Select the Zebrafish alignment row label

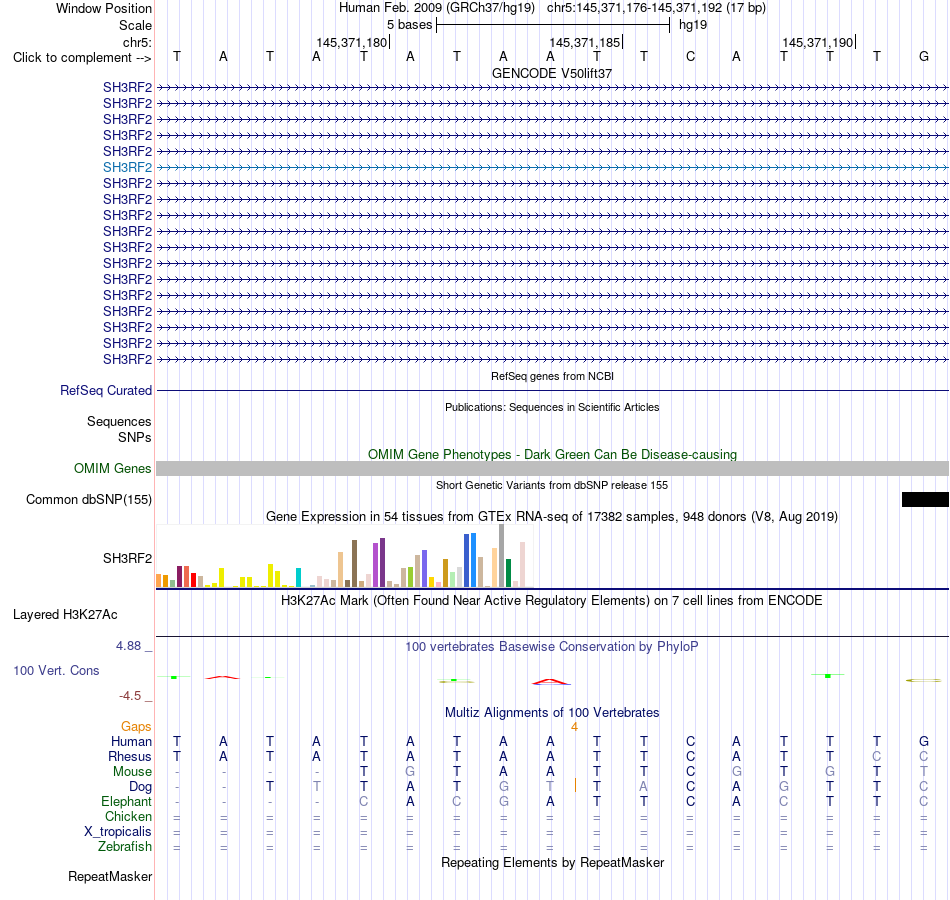click(x=125, y=846)
